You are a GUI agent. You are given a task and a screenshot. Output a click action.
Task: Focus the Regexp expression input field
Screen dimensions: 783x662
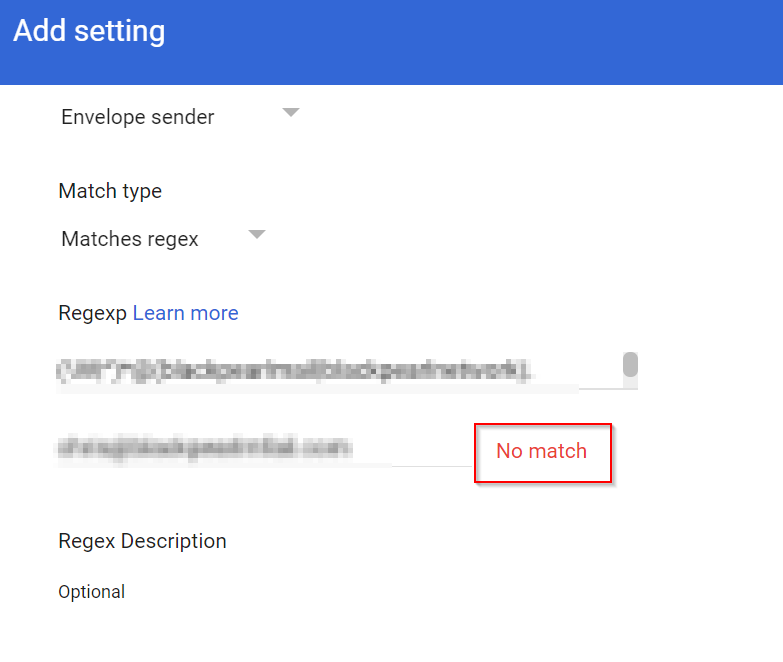coord(300,371)
